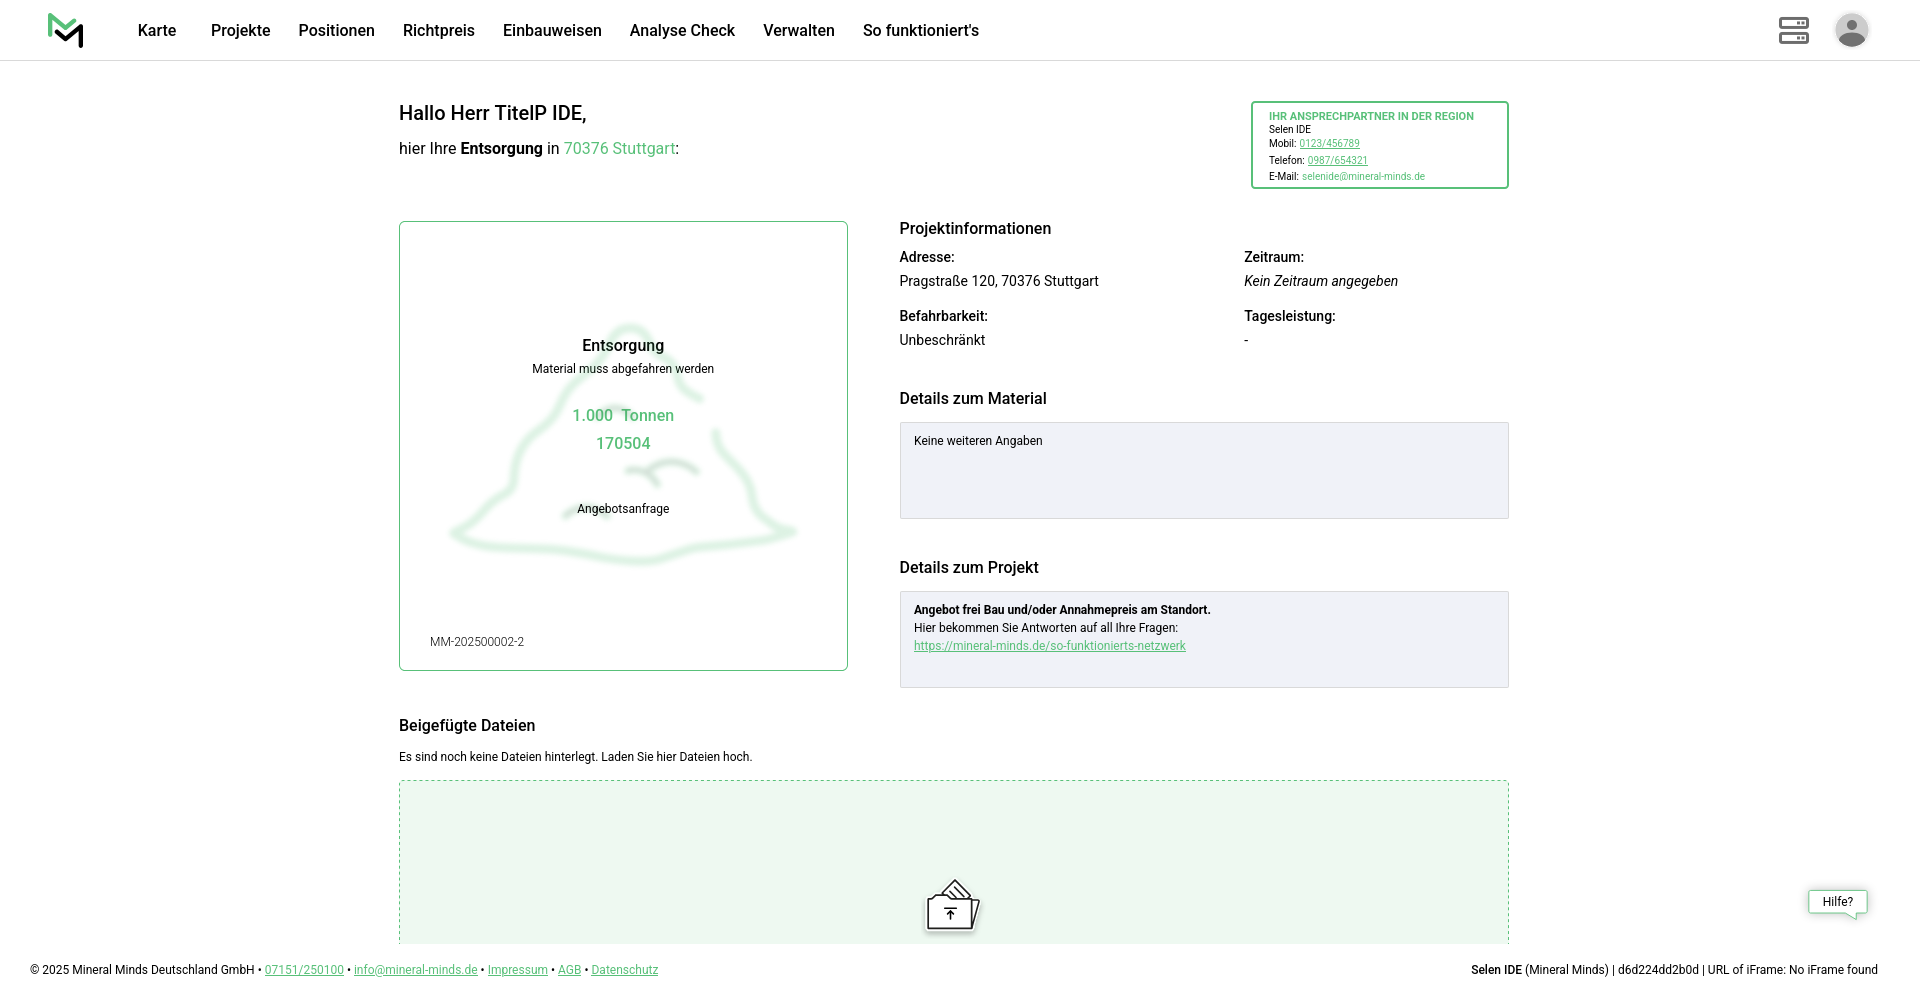Follow the 70376 Stuttgart location link
This screenshot has width=1920, height=994.
pos(619,149)
